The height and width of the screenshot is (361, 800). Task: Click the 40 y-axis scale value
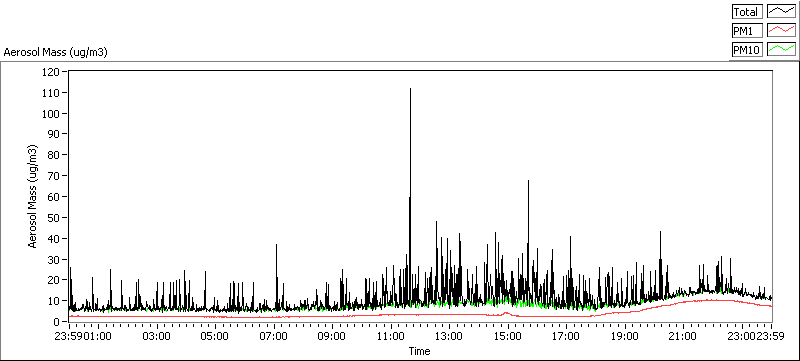tap(54, 238)
